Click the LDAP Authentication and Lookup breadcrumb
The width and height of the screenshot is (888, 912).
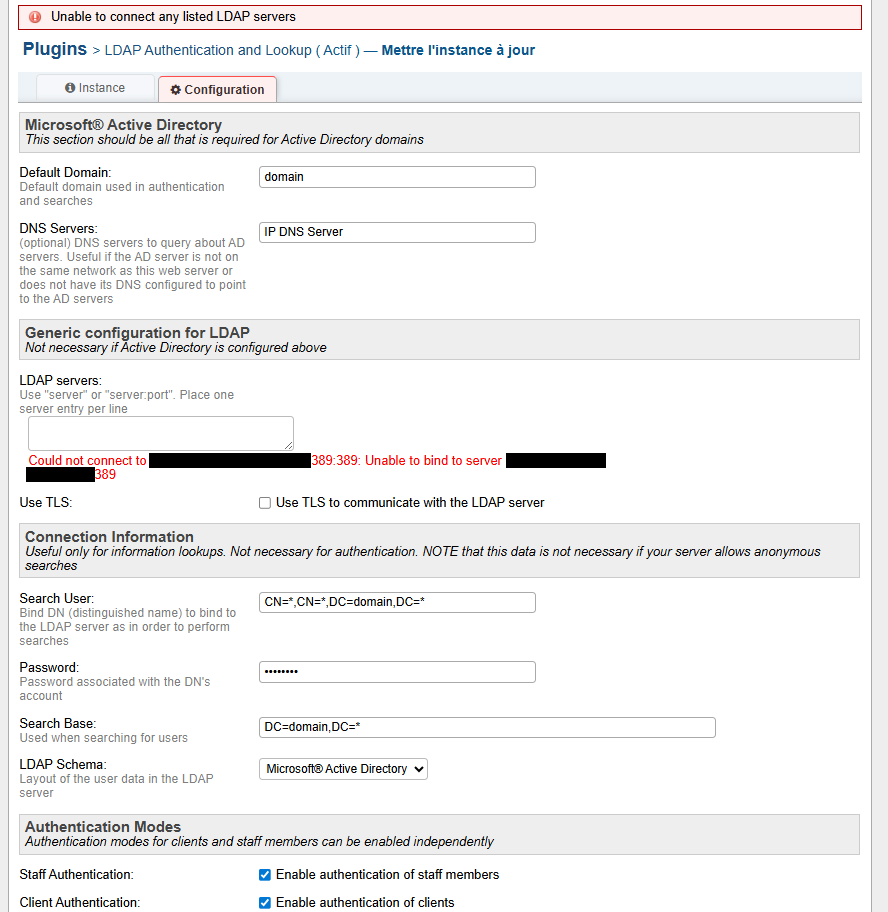click(x=232, y=50)
